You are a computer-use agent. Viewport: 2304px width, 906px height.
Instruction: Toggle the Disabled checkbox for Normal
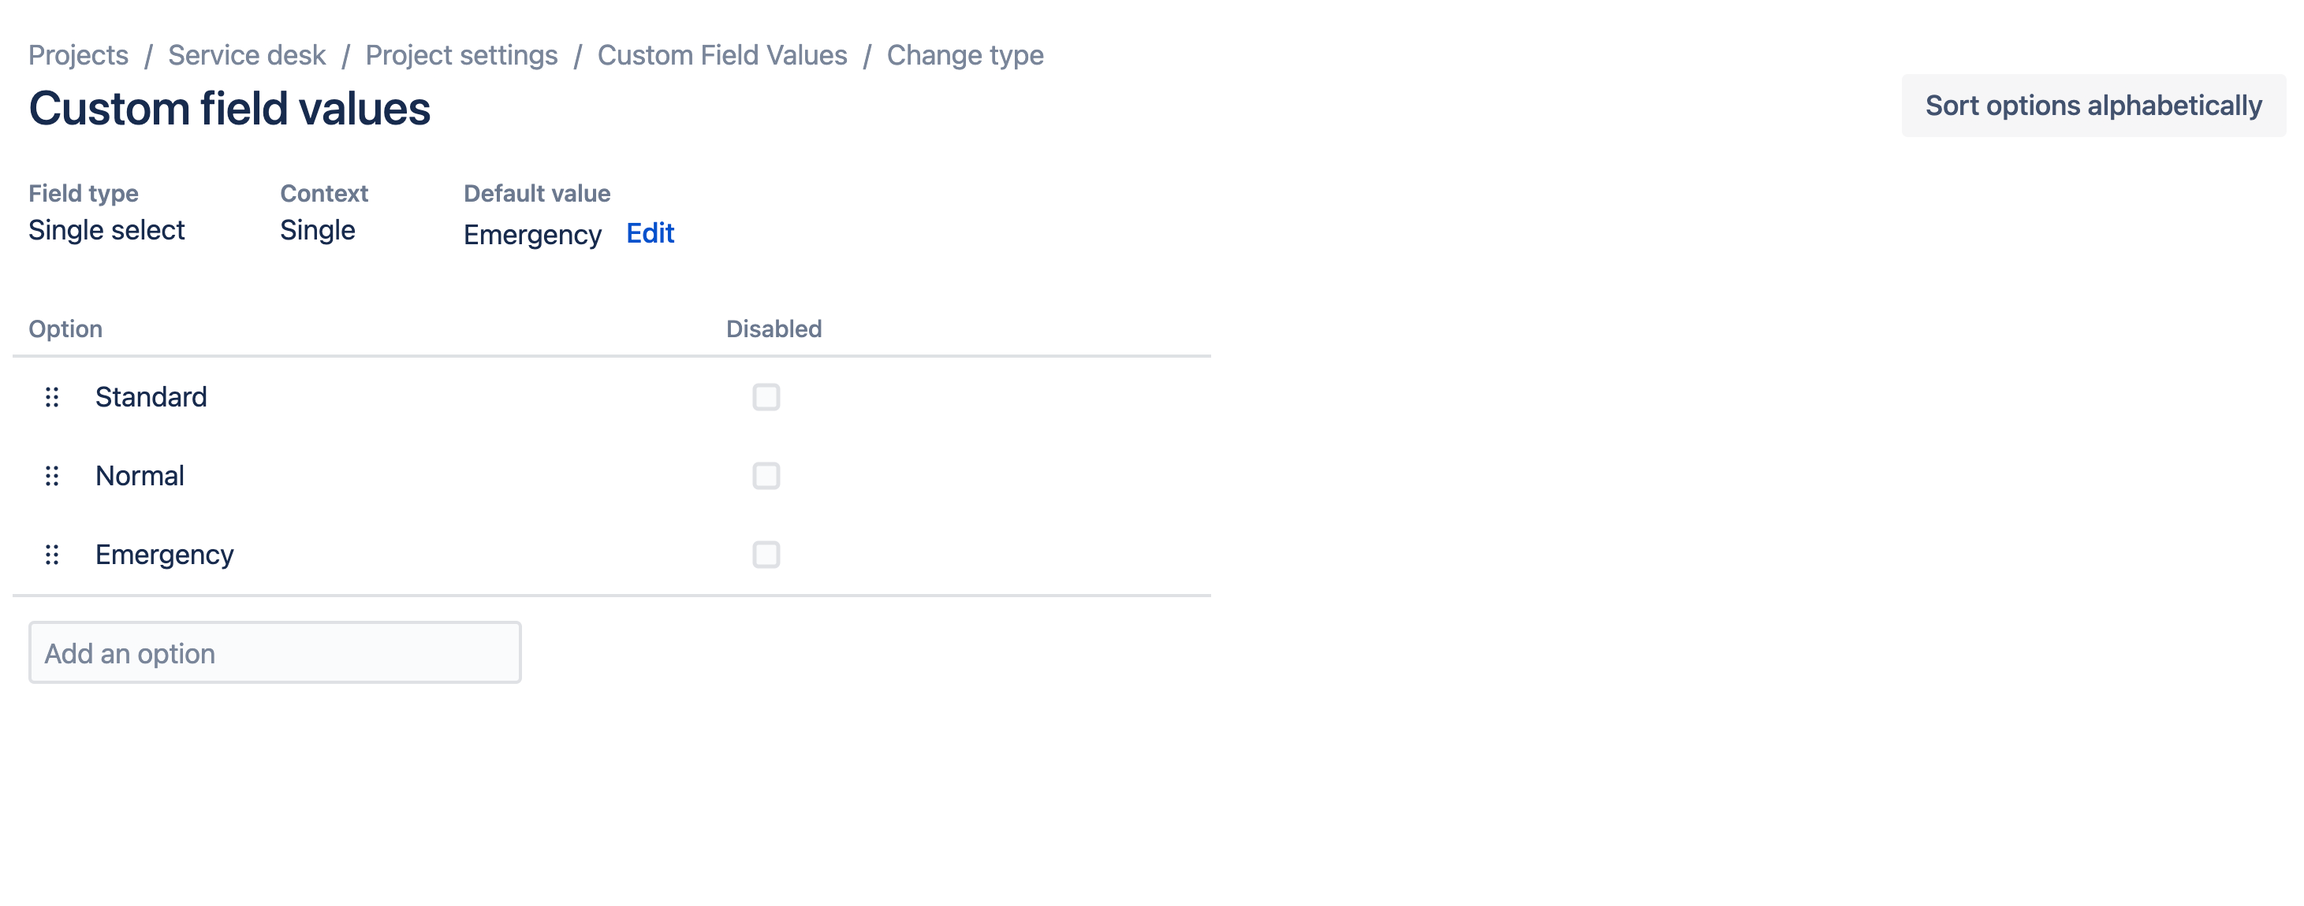click(x=766, y=476)
